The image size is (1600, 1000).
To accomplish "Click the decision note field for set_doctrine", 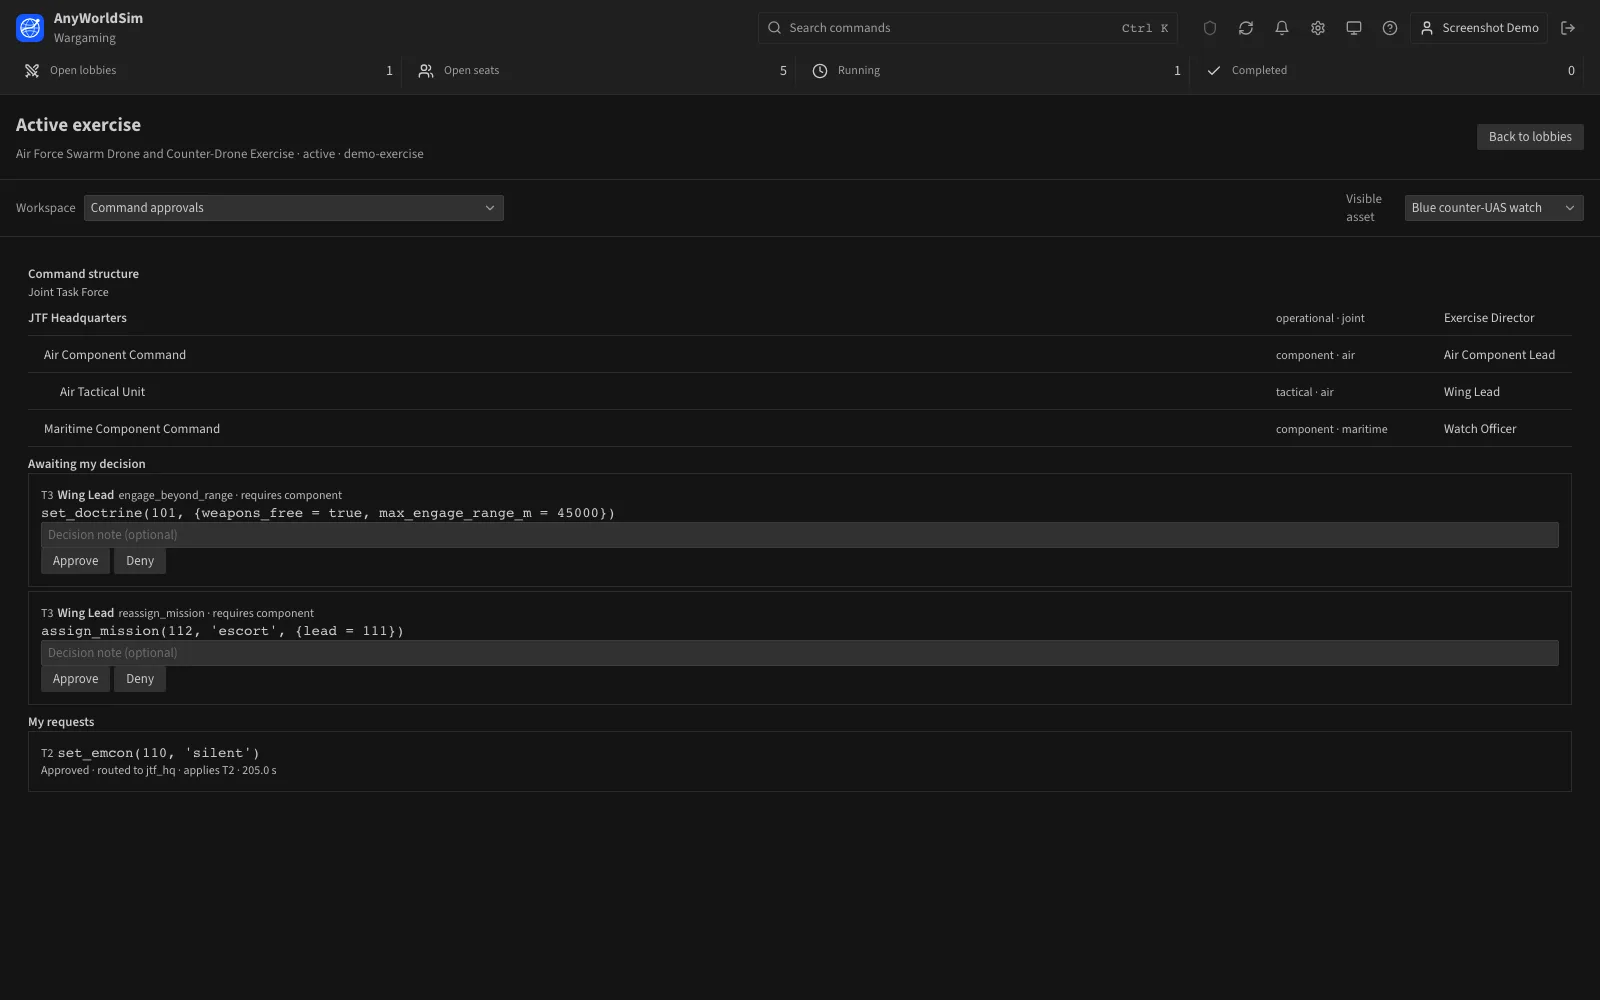I will coord(800,535).
